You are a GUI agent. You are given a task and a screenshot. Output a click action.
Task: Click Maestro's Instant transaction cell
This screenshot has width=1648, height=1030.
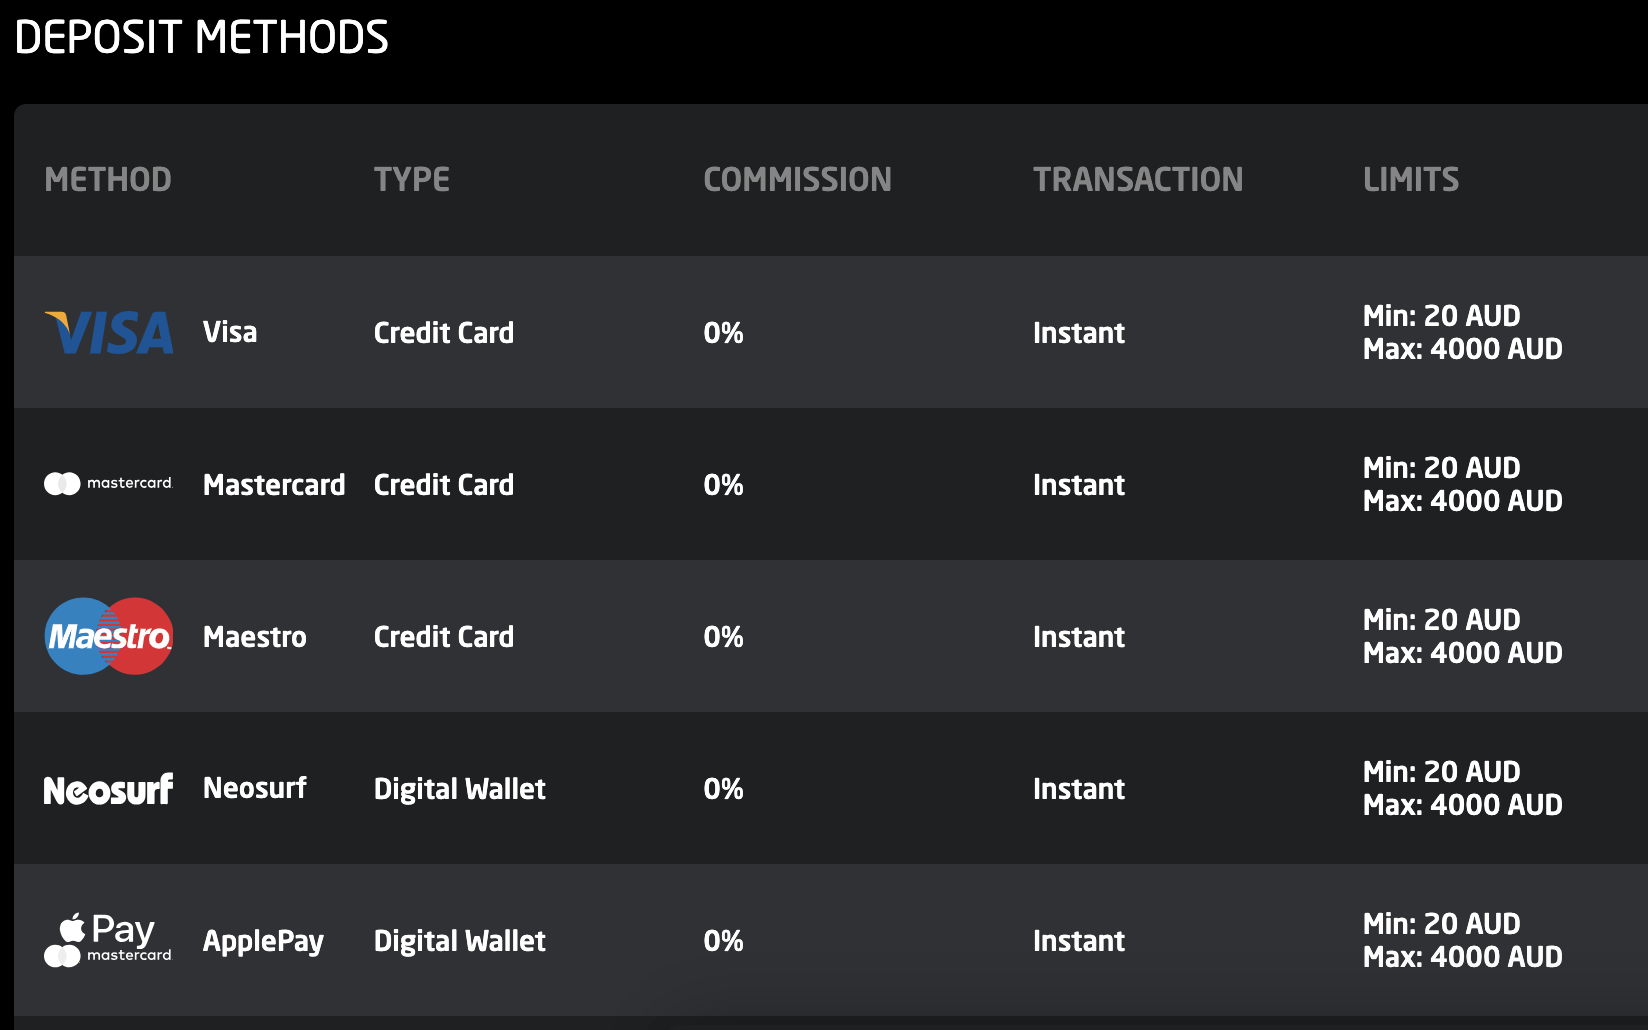coord(1079,637)
